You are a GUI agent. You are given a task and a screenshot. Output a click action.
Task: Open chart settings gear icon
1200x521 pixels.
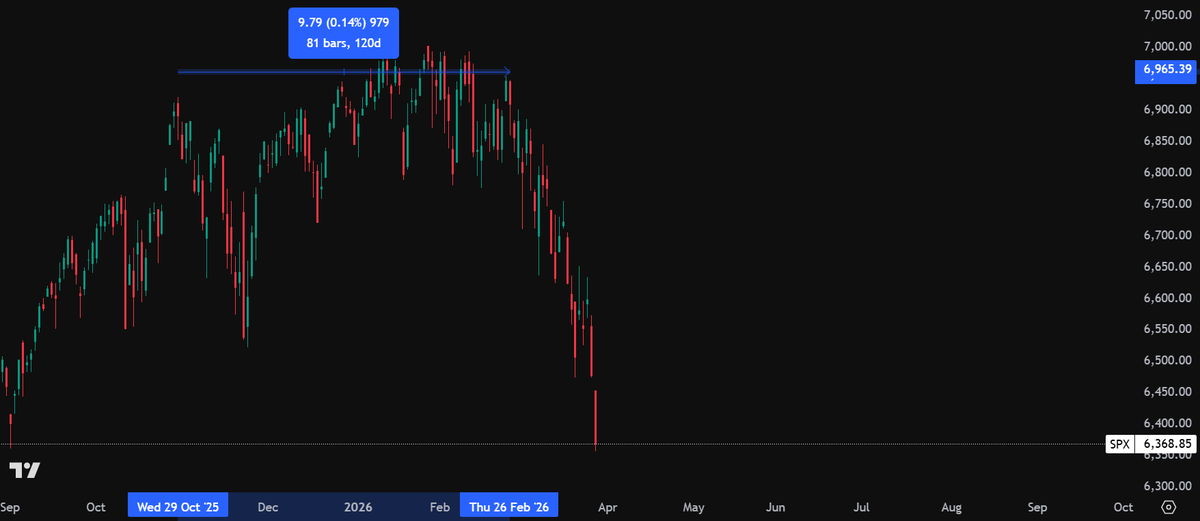click(x=1167, y=507)
